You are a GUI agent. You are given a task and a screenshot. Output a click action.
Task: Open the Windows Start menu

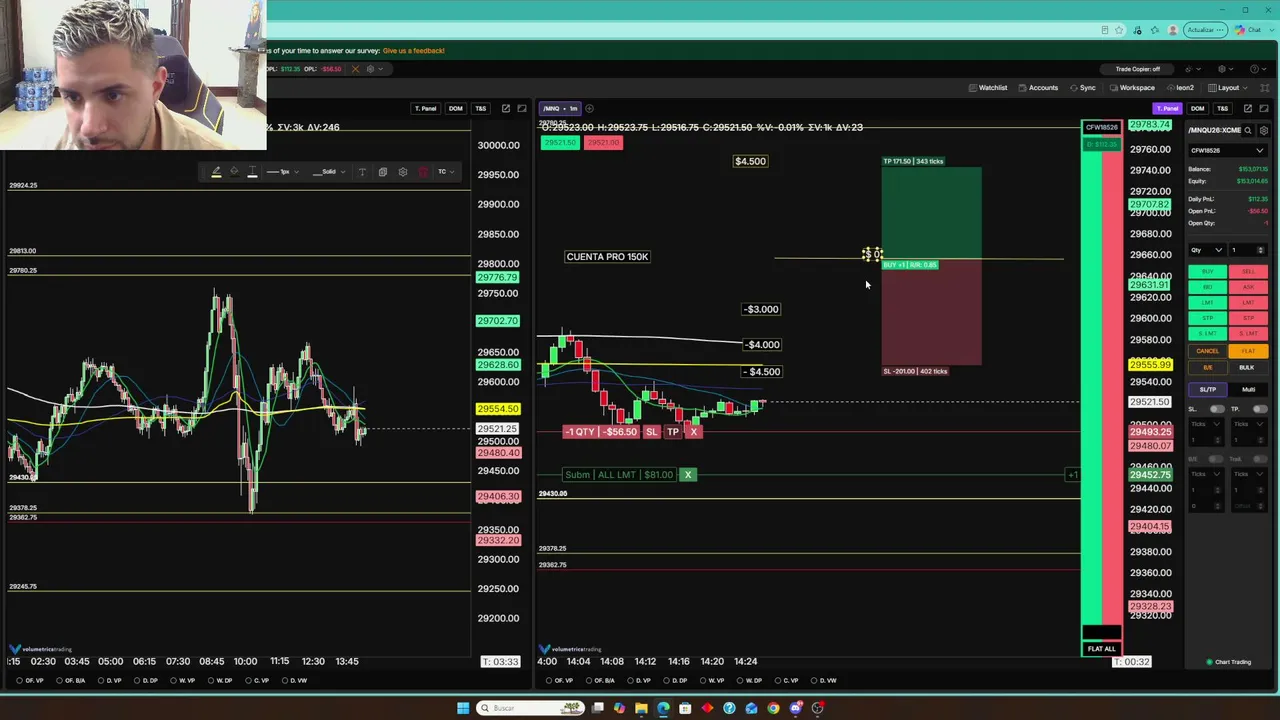(x=463, y=708)
